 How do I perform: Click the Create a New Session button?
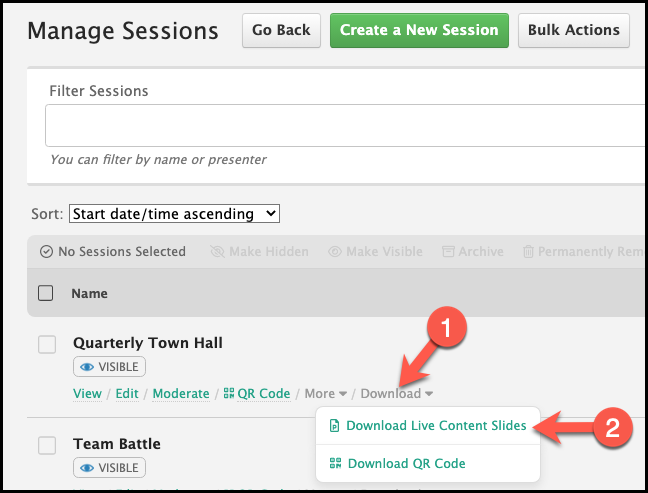click(419, 31)
